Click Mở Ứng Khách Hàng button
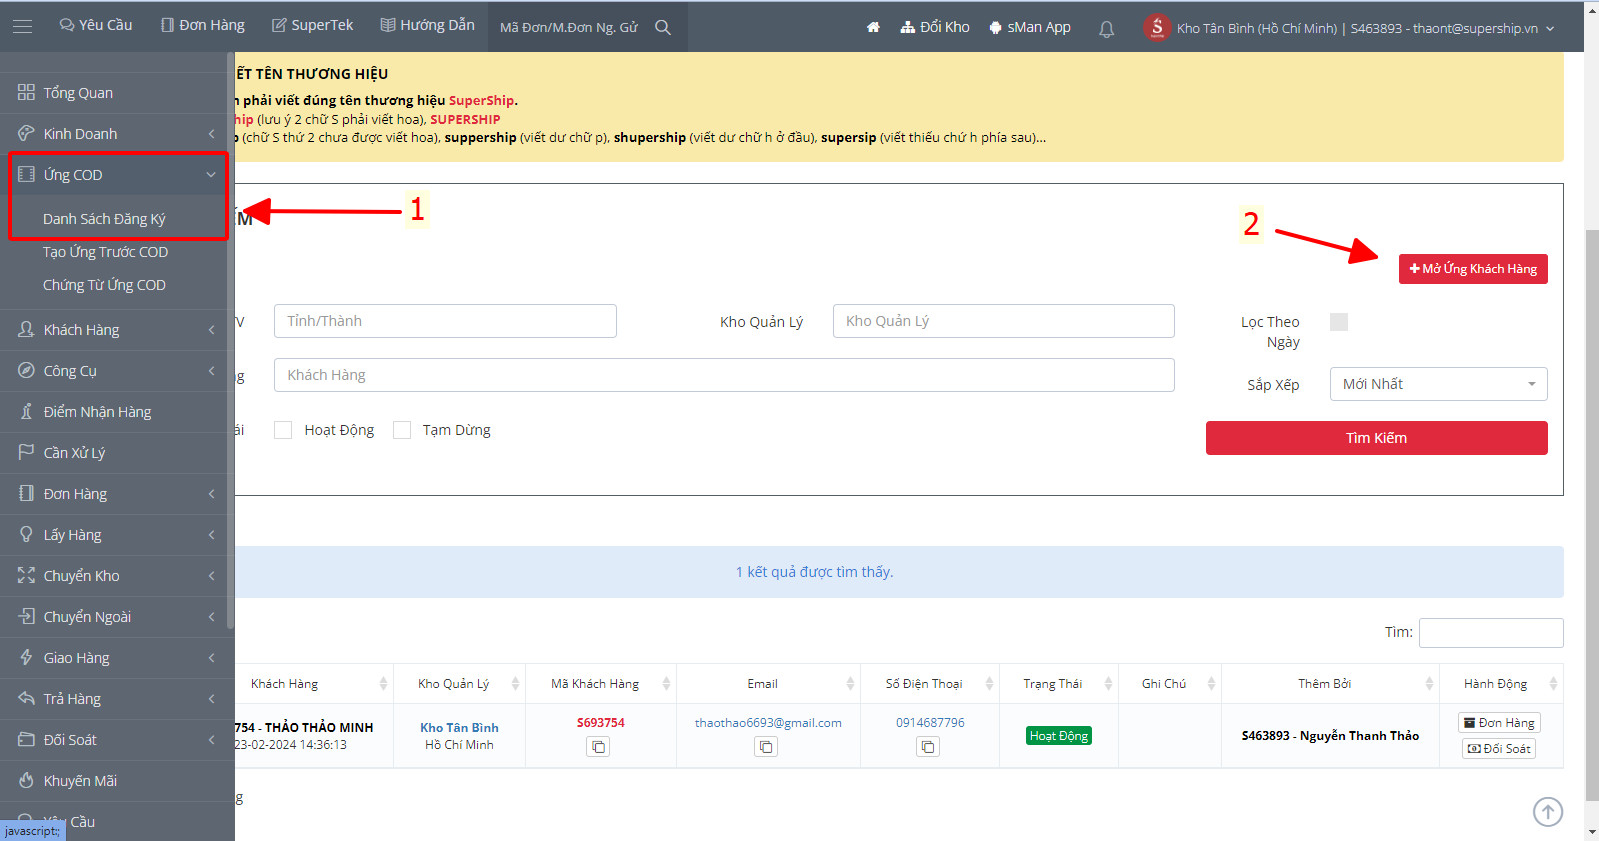Screen dimensions: 1599x841 coord(1473,269)
